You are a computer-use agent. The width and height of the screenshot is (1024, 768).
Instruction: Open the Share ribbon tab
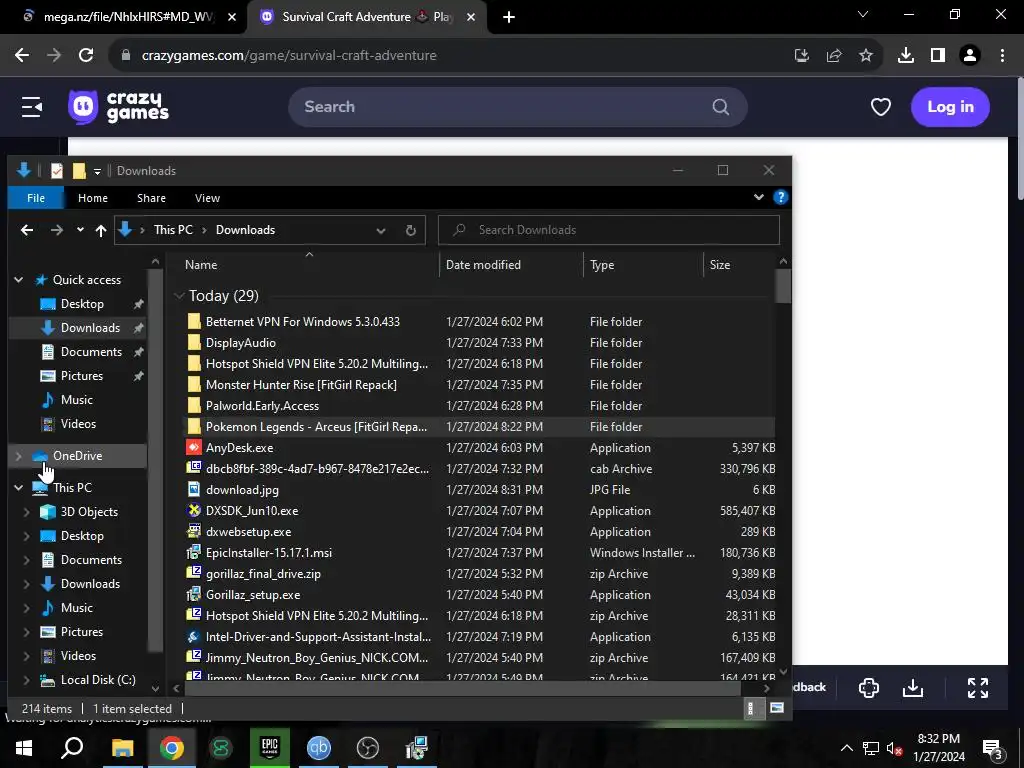tap(151, 198)
